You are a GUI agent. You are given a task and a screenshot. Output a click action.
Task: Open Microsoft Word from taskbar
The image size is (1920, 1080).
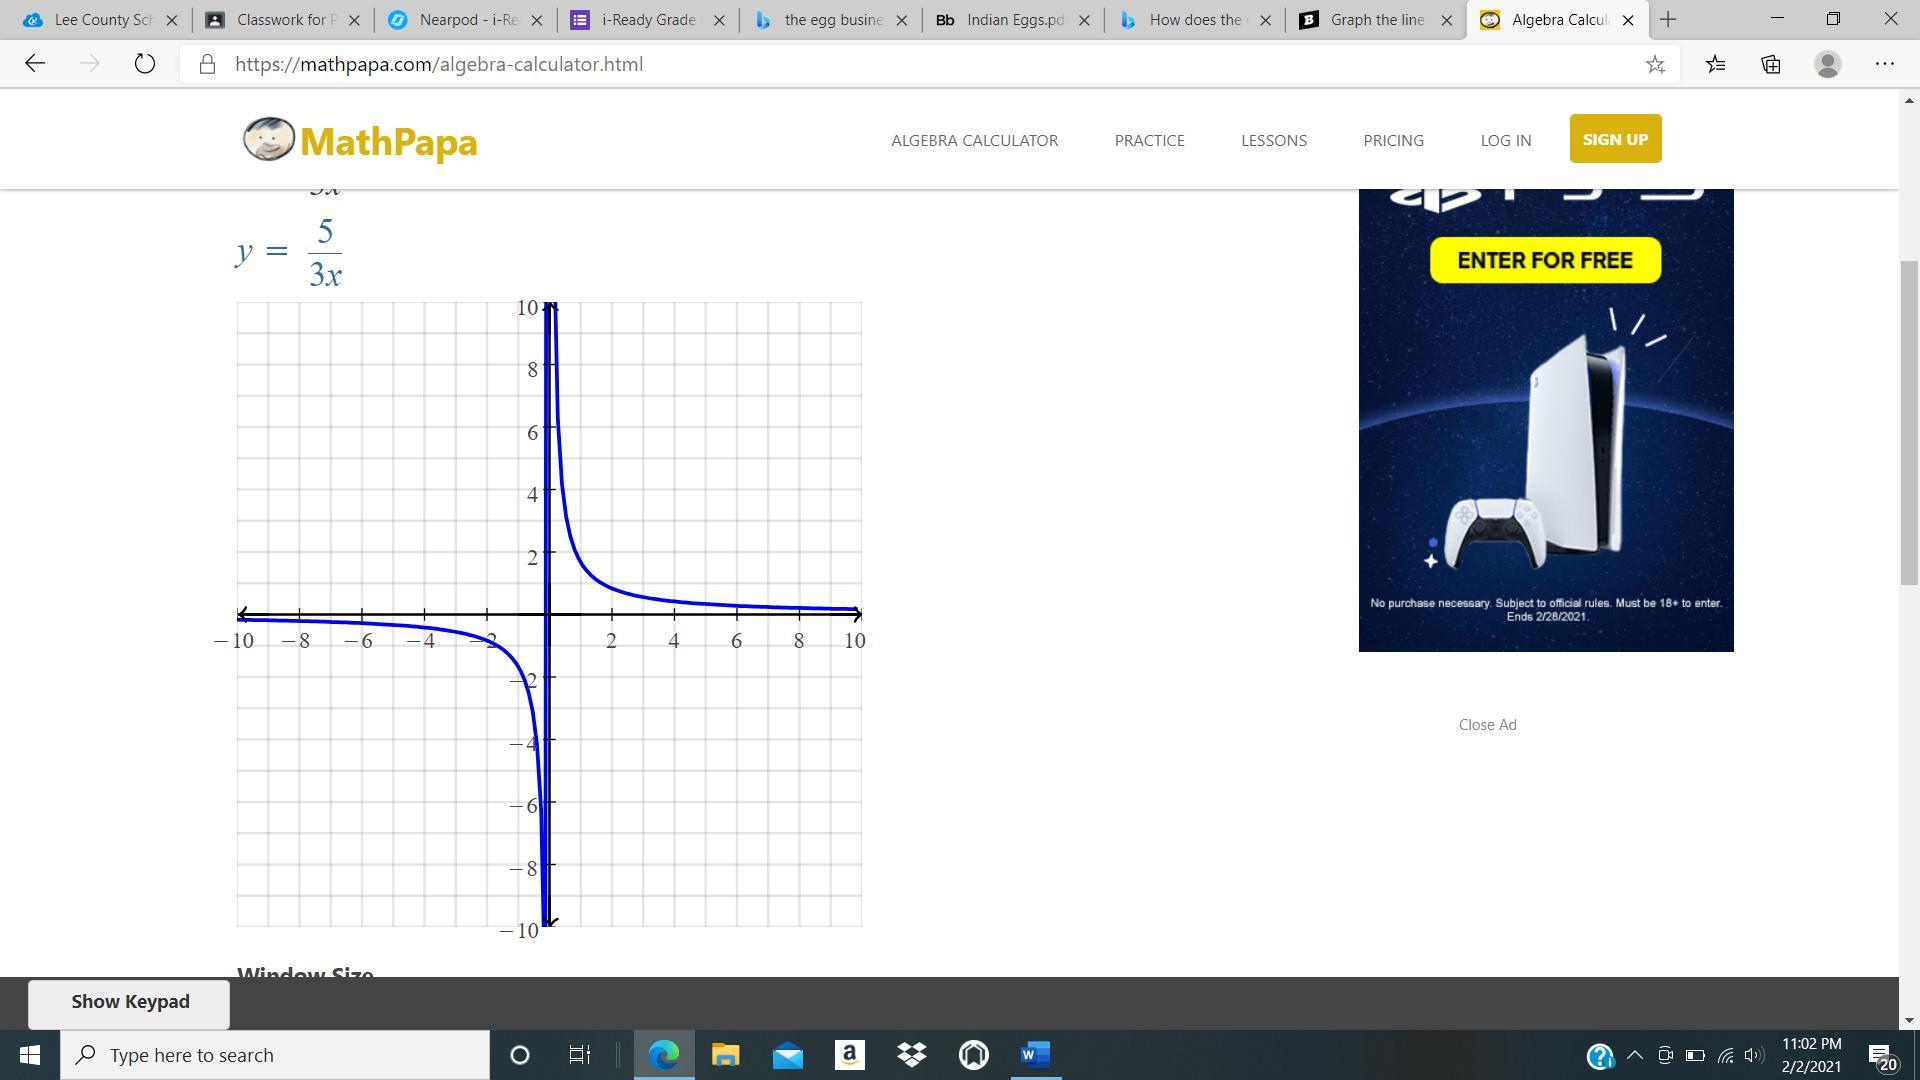(1035, 1055)
